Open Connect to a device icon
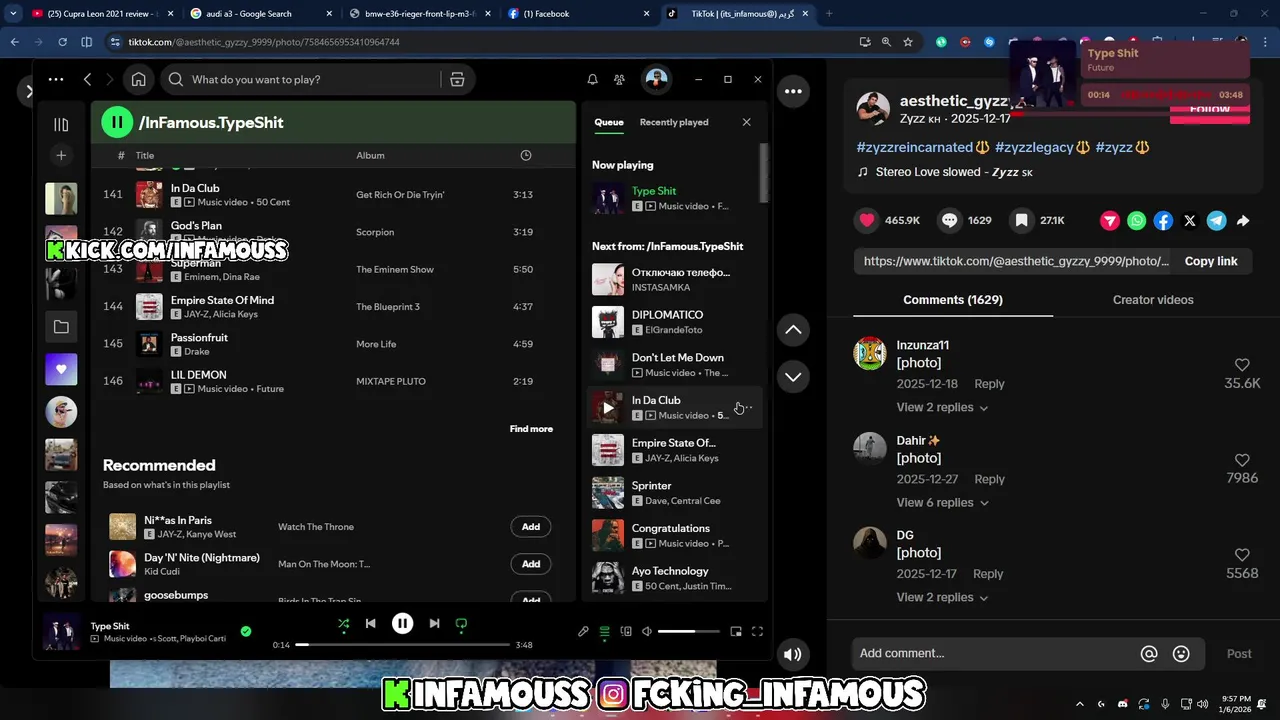The image size is (1280, 720). tap(626, 631)
